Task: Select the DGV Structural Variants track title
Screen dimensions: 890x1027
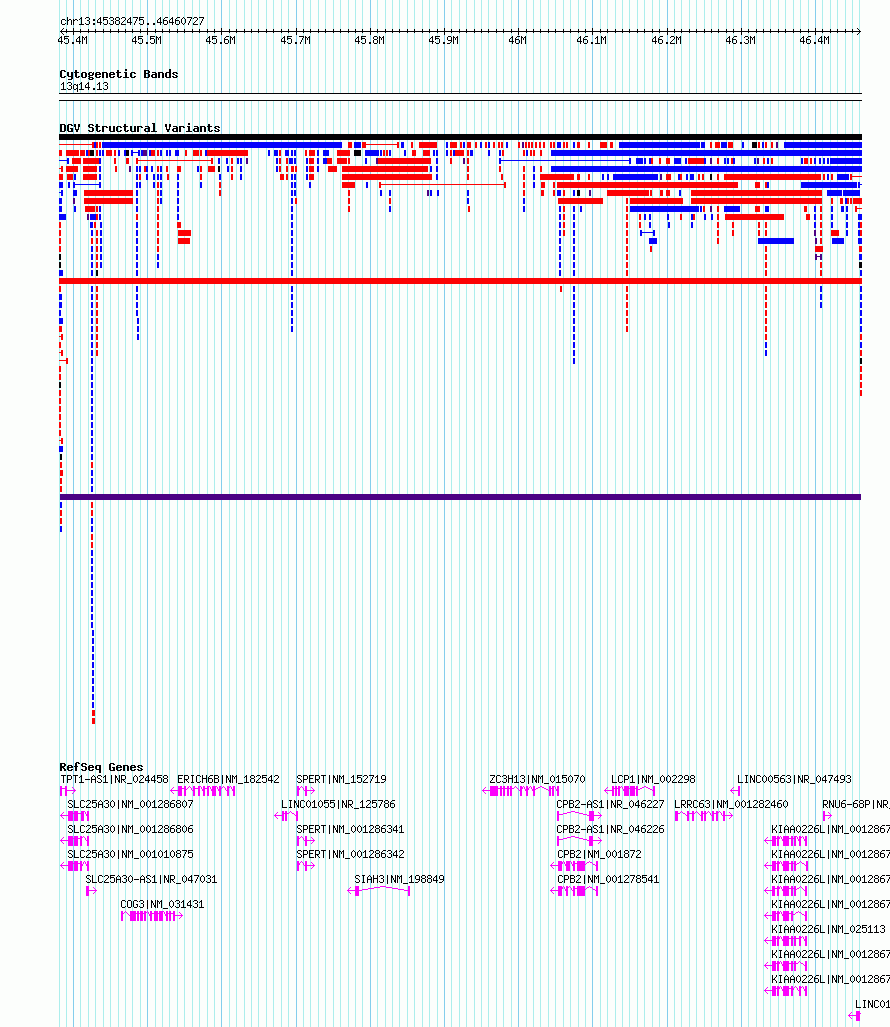Action: [139, 128]
